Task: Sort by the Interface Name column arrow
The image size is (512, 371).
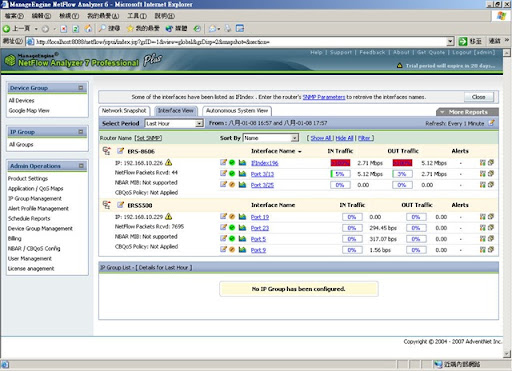Action: pos(300,151)
